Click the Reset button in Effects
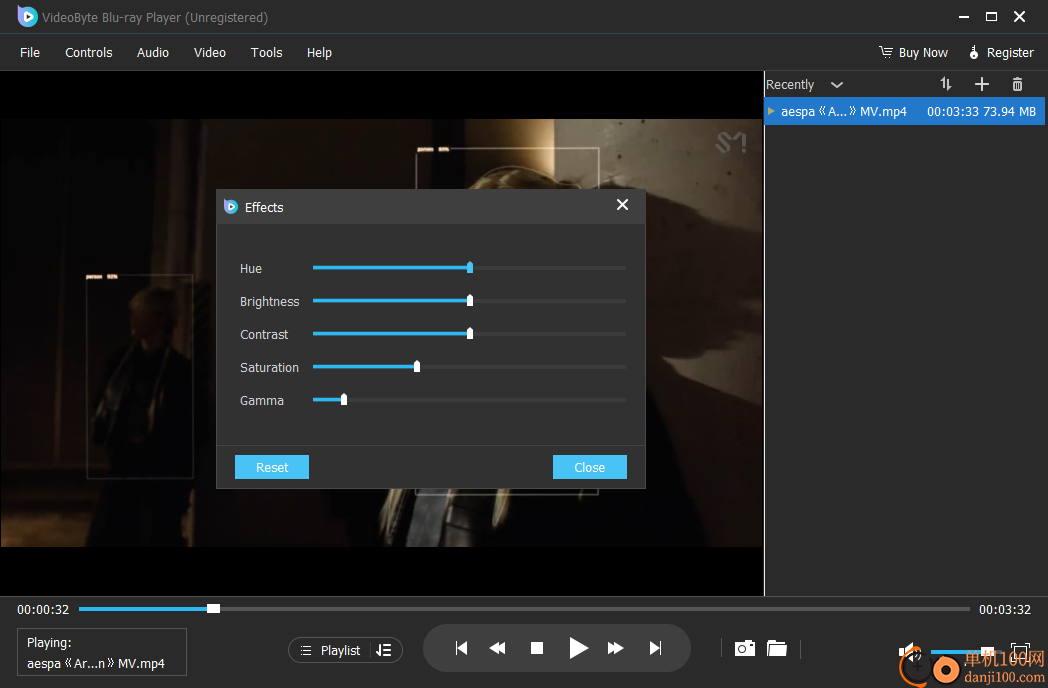The image size is (1048, 688). coord(271,467)
